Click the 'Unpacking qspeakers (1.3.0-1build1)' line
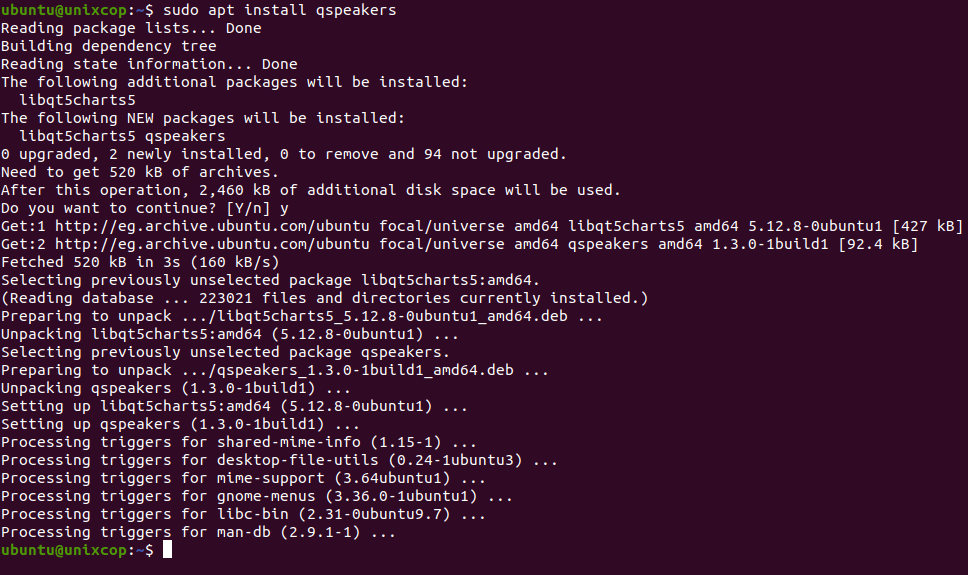968x575 pixels. click(x=176, y=388)
